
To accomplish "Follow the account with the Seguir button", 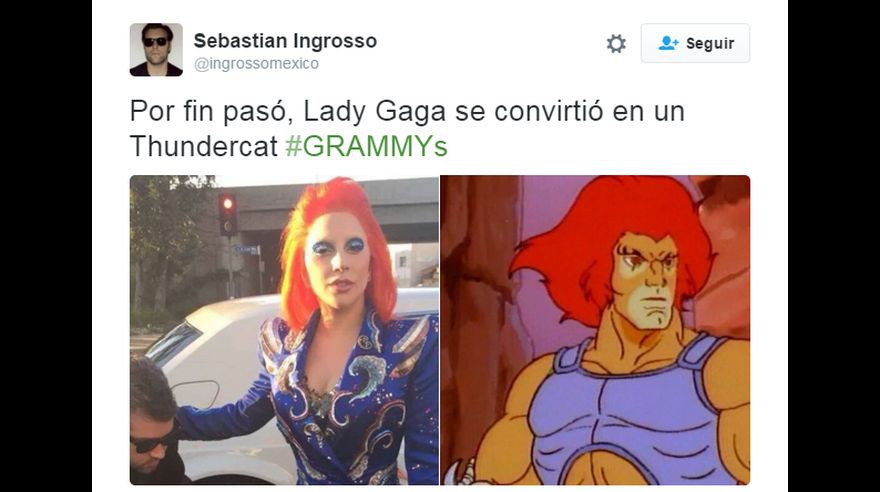I will click(695, 43).
